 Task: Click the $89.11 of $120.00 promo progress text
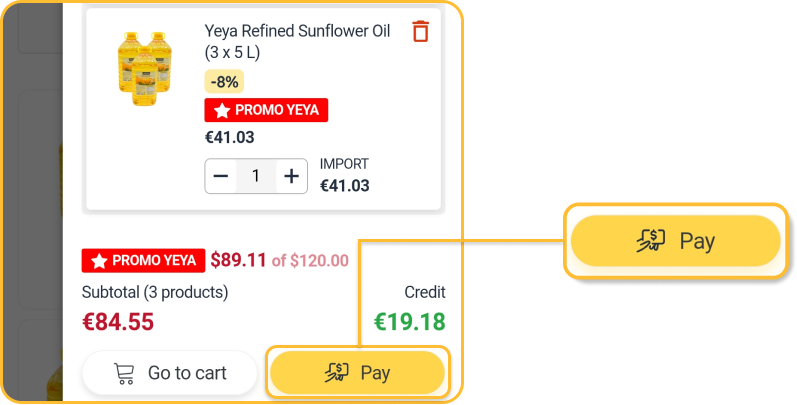tap(279, 261)
